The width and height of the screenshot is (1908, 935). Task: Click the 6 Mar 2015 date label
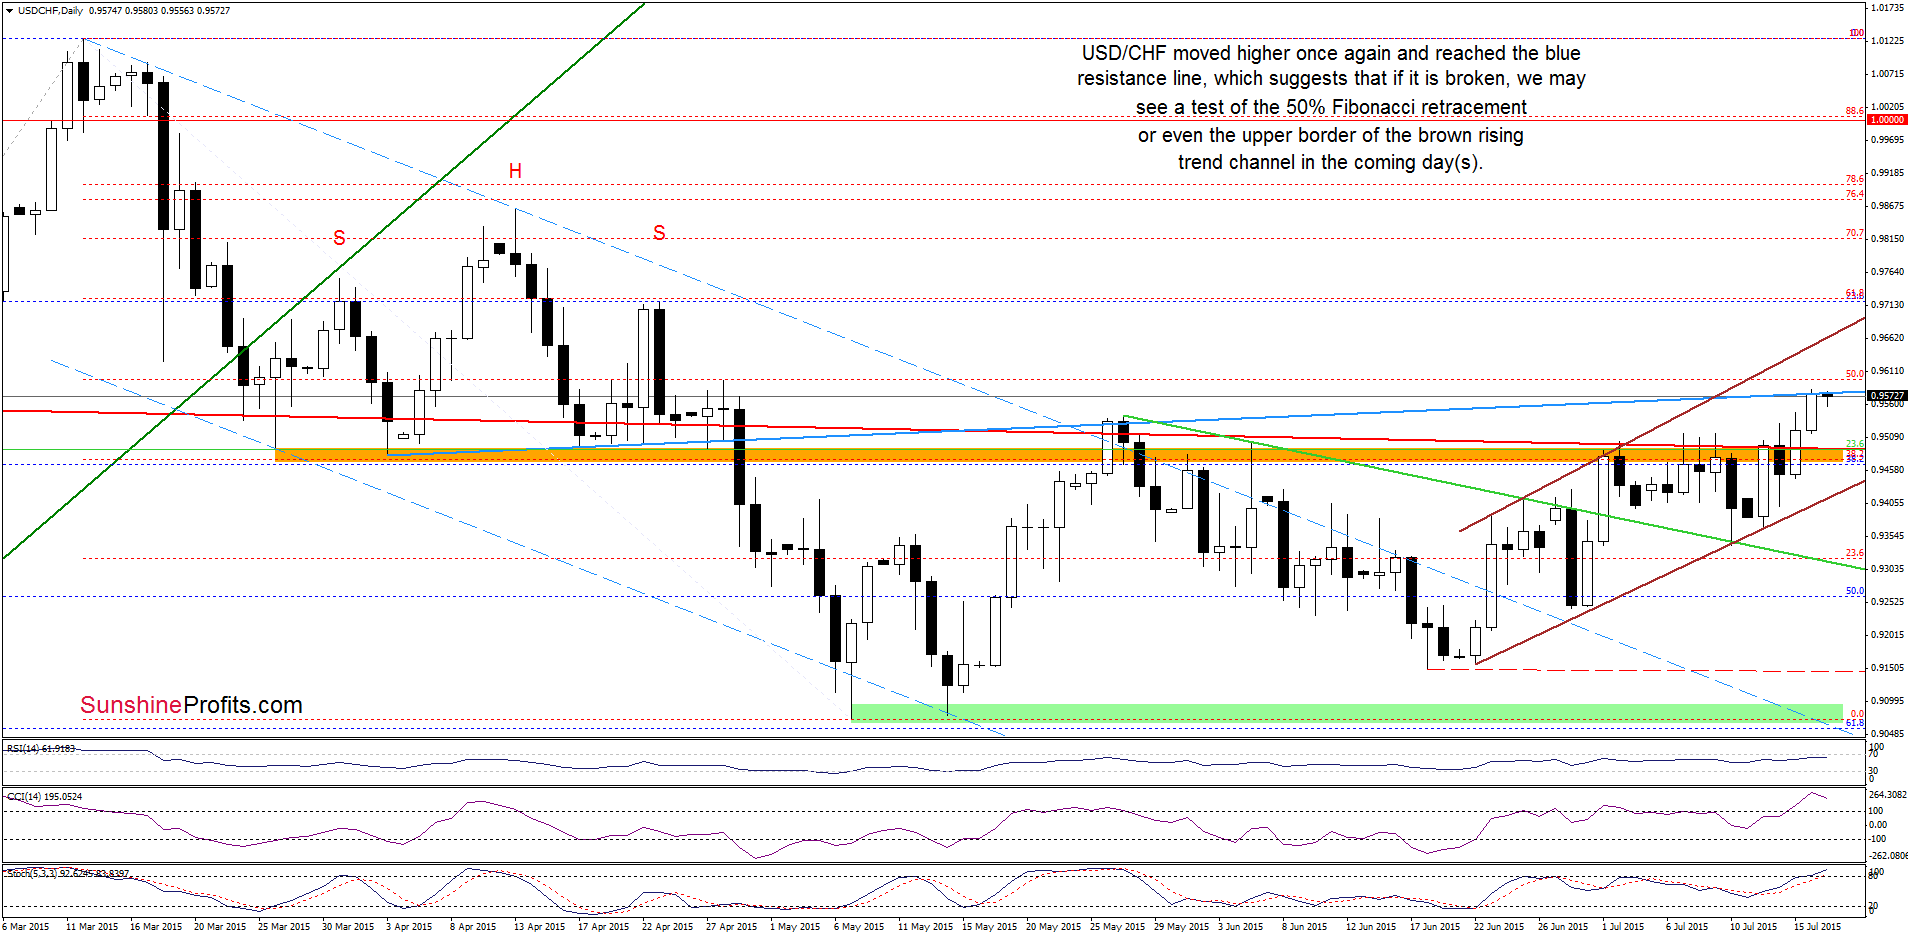coord(26,927)
